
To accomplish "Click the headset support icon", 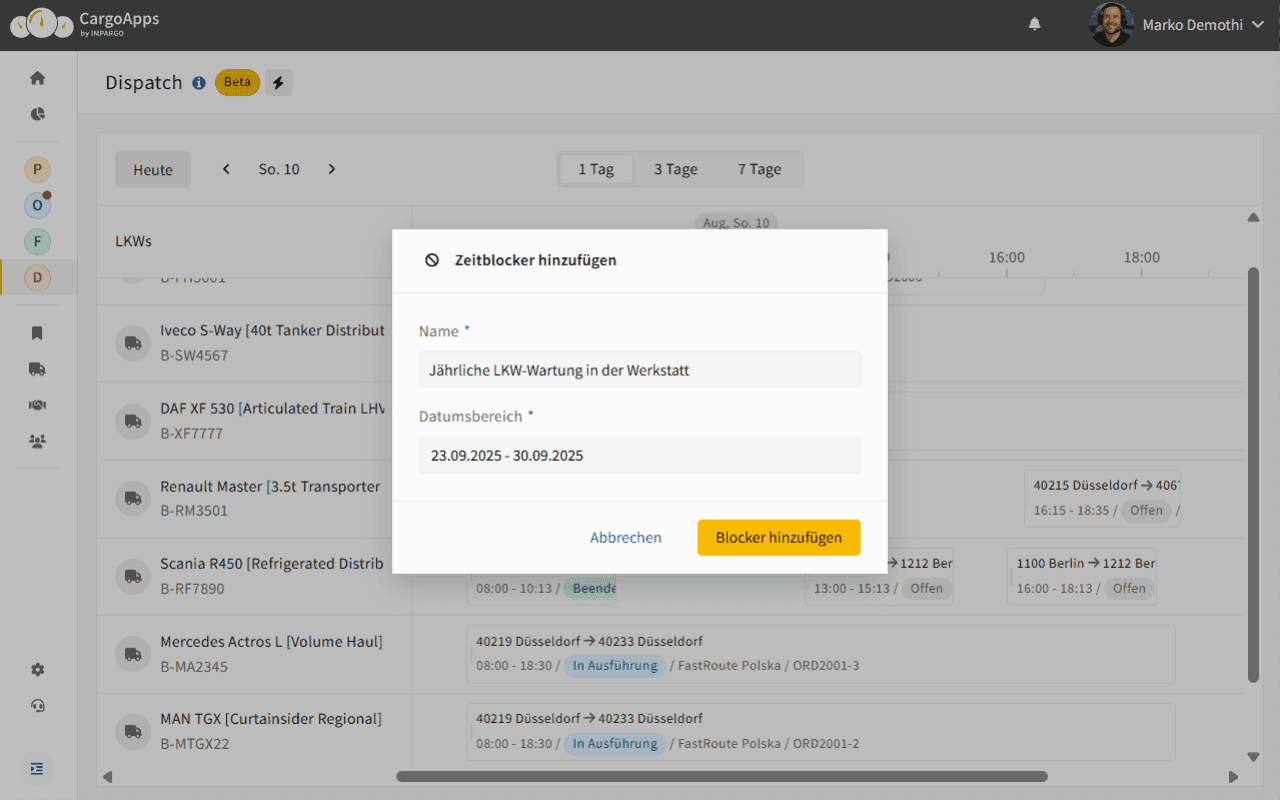I will click(38, 706).
